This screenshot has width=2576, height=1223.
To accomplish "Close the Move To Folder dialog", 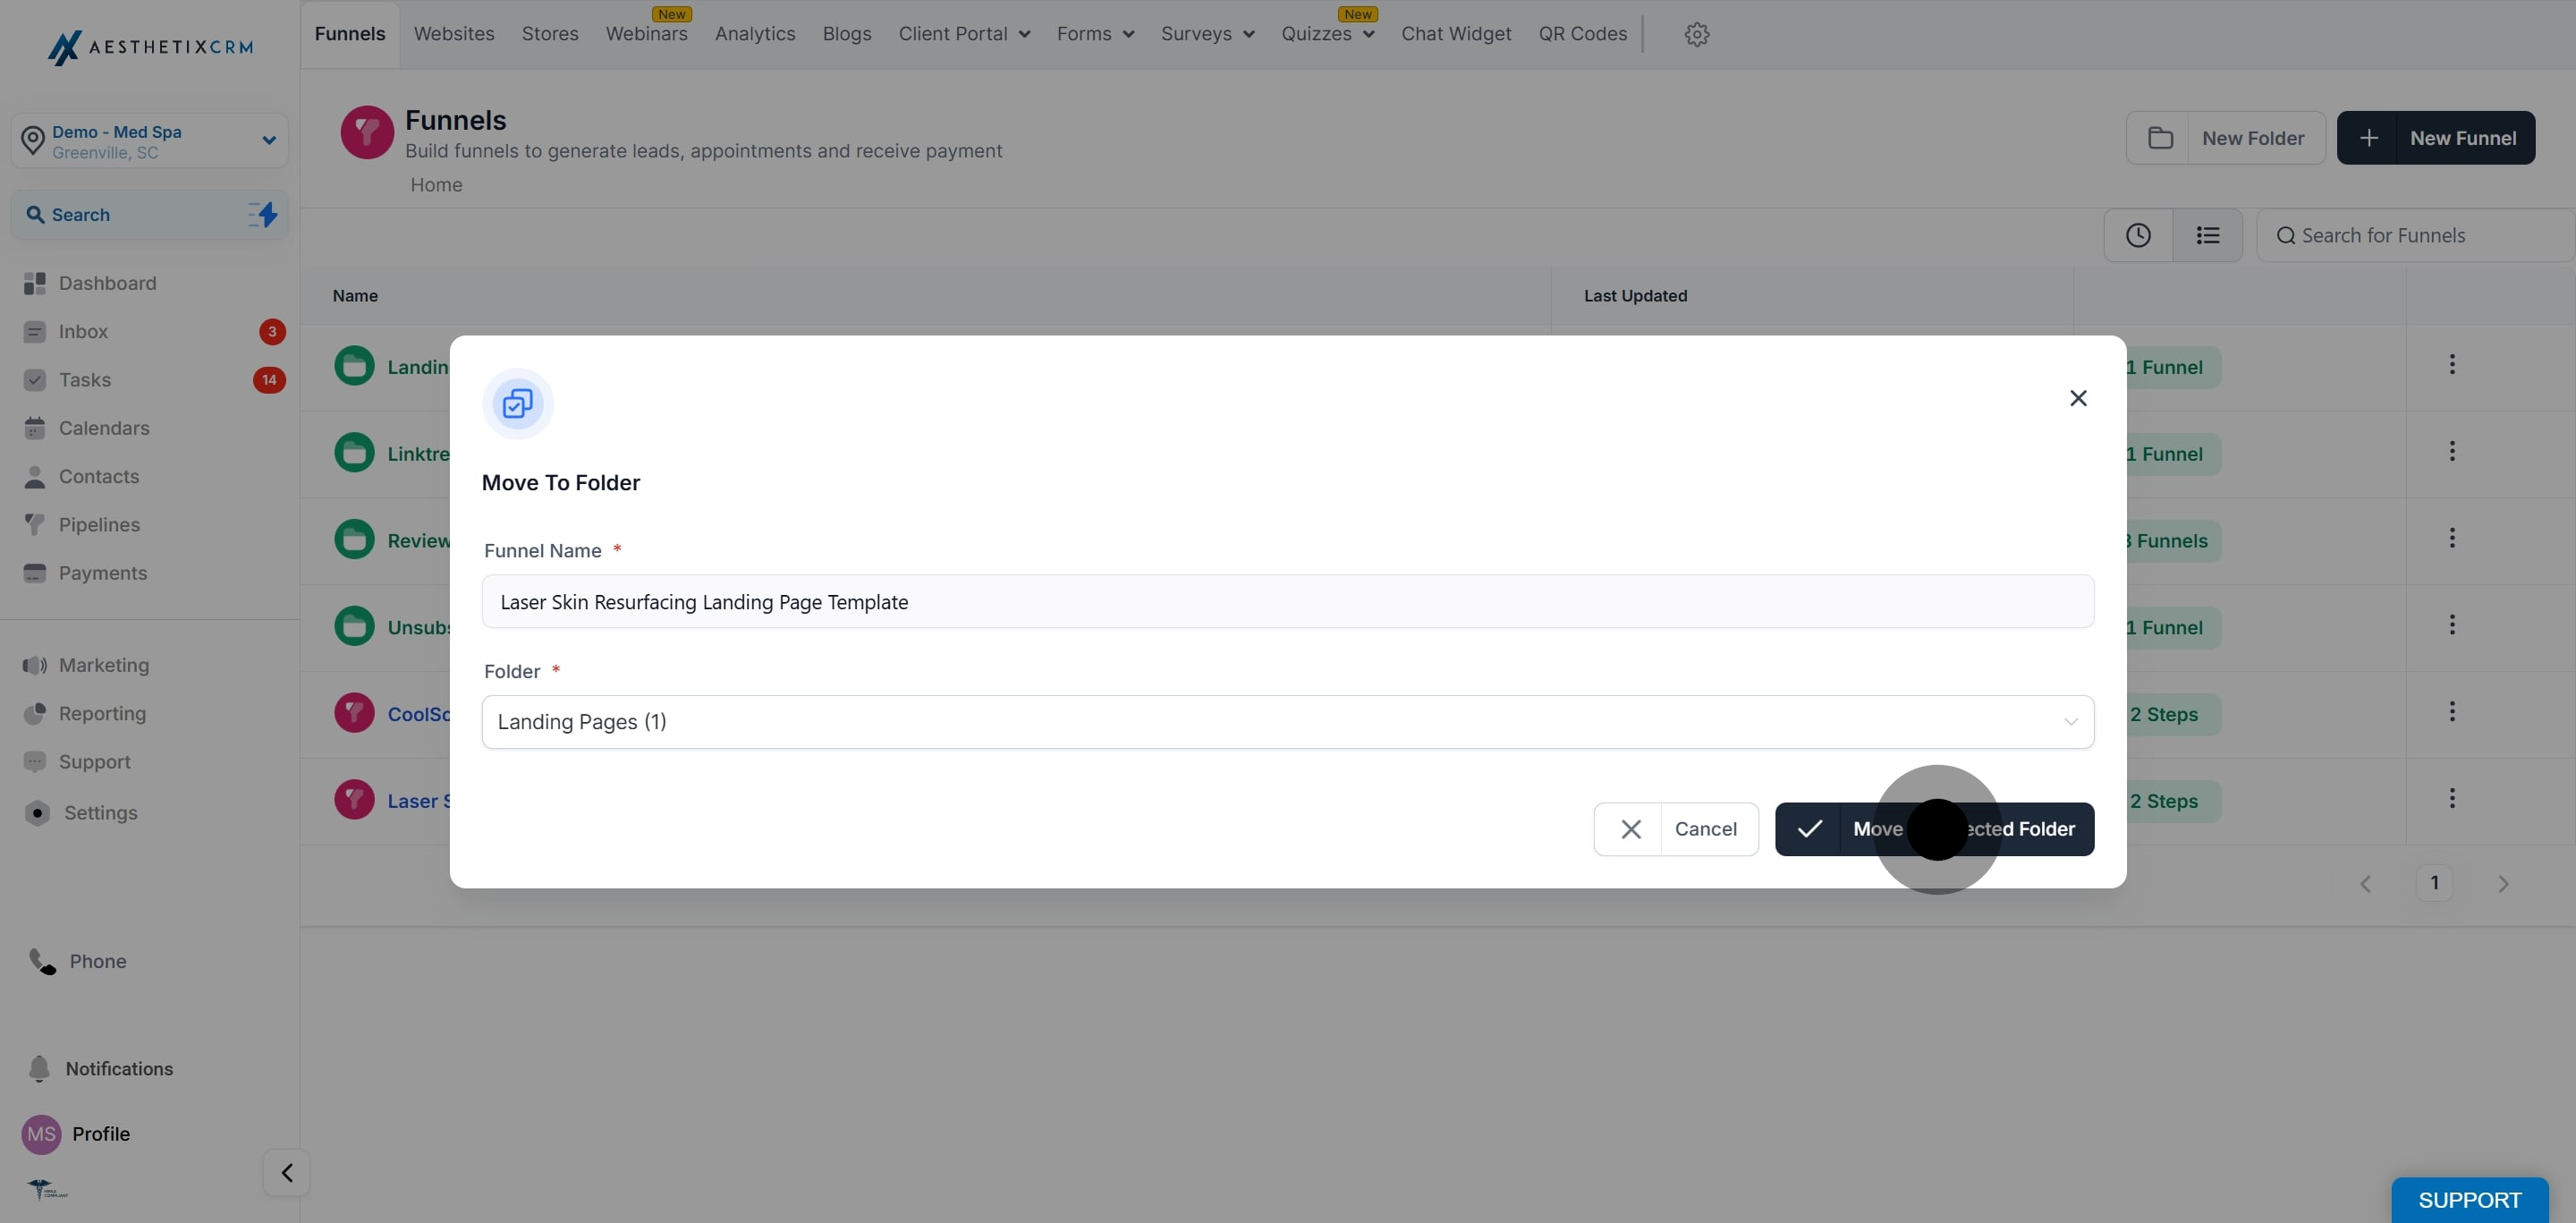I will (x=2078, y=398).
